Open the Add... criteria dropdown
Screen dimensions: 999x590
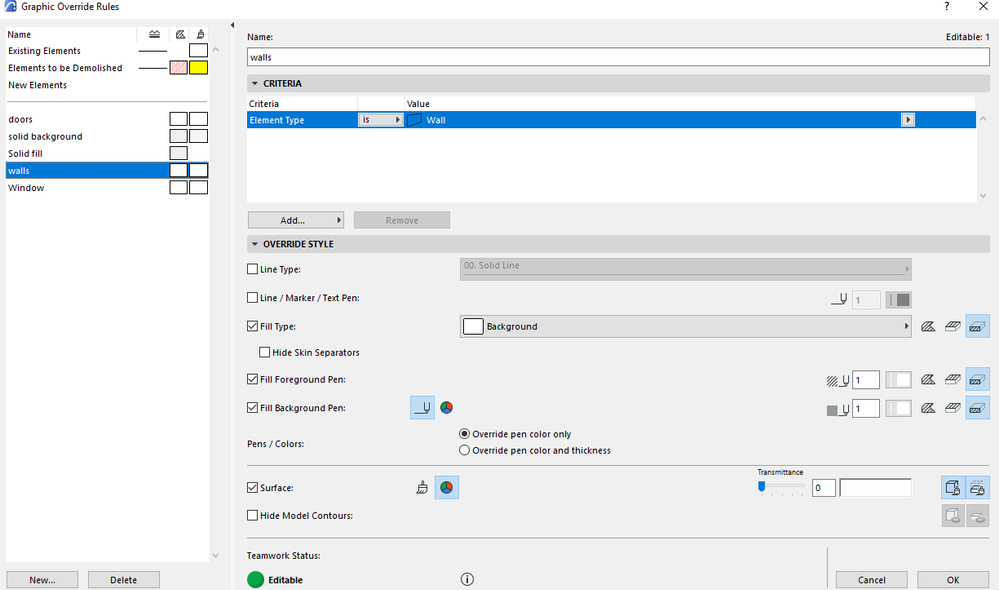point(296,220)
